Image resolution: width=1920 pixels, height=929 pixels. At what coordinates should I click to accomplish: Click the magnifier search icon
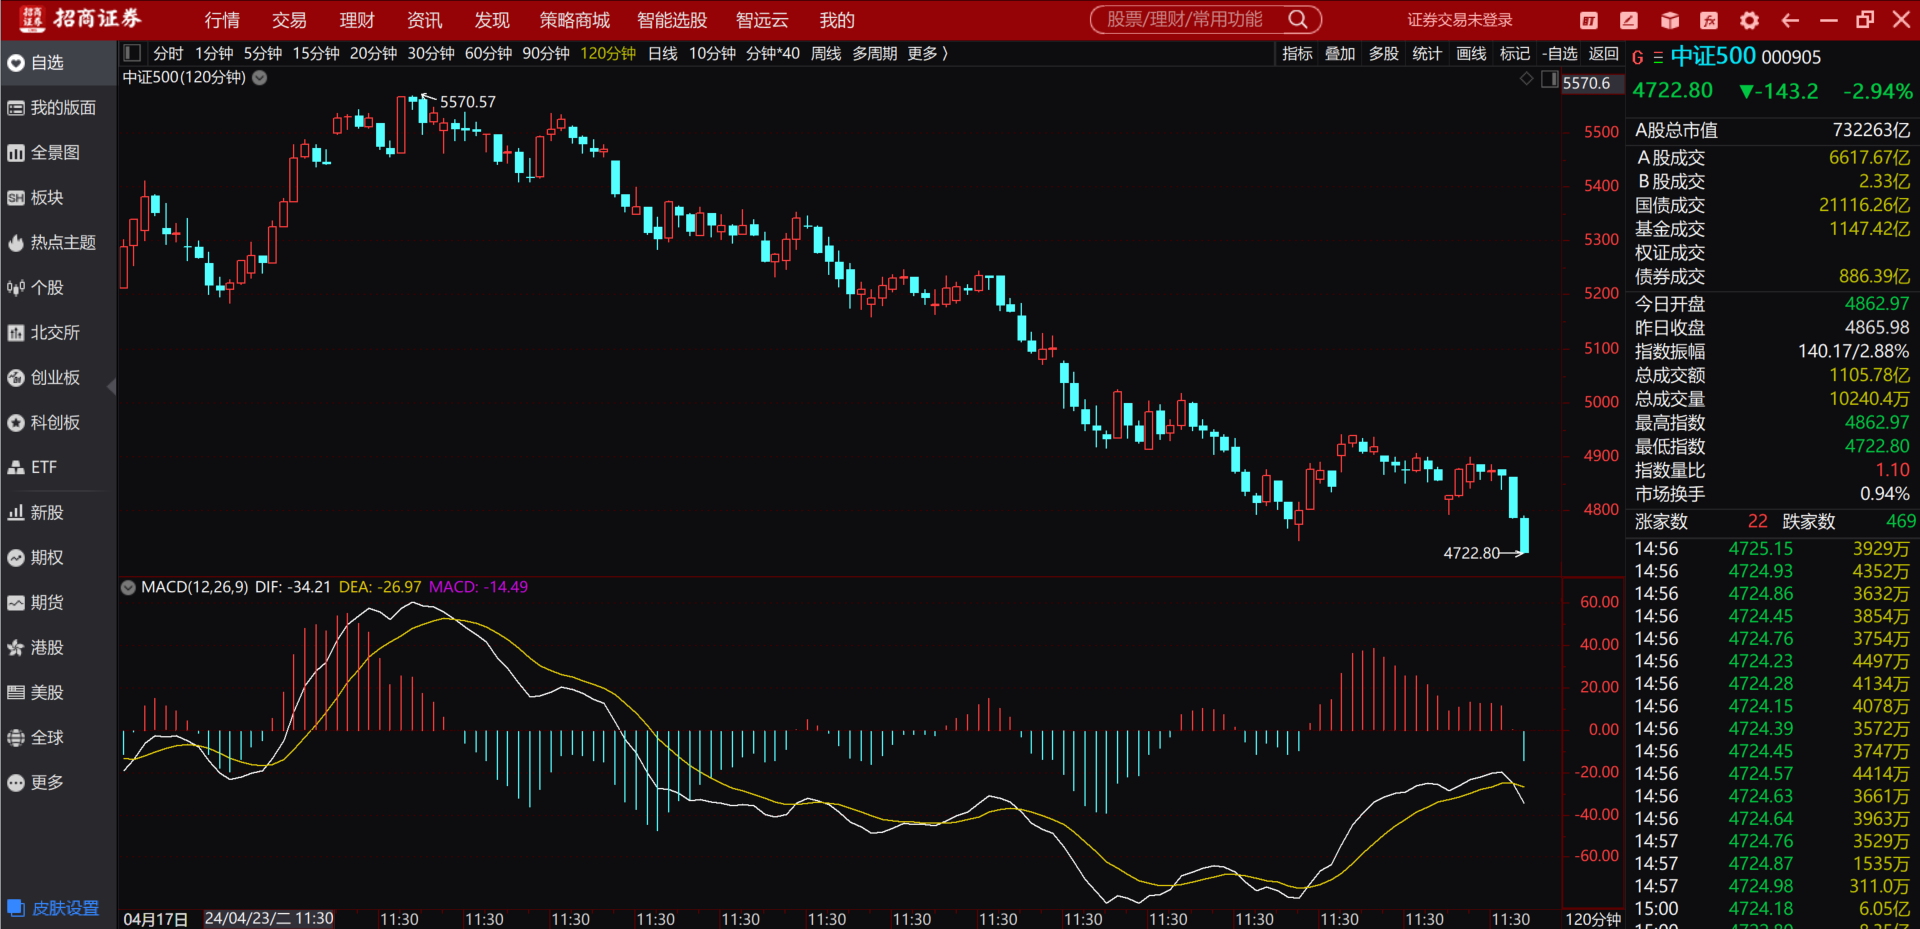(x=1298, y=19)
